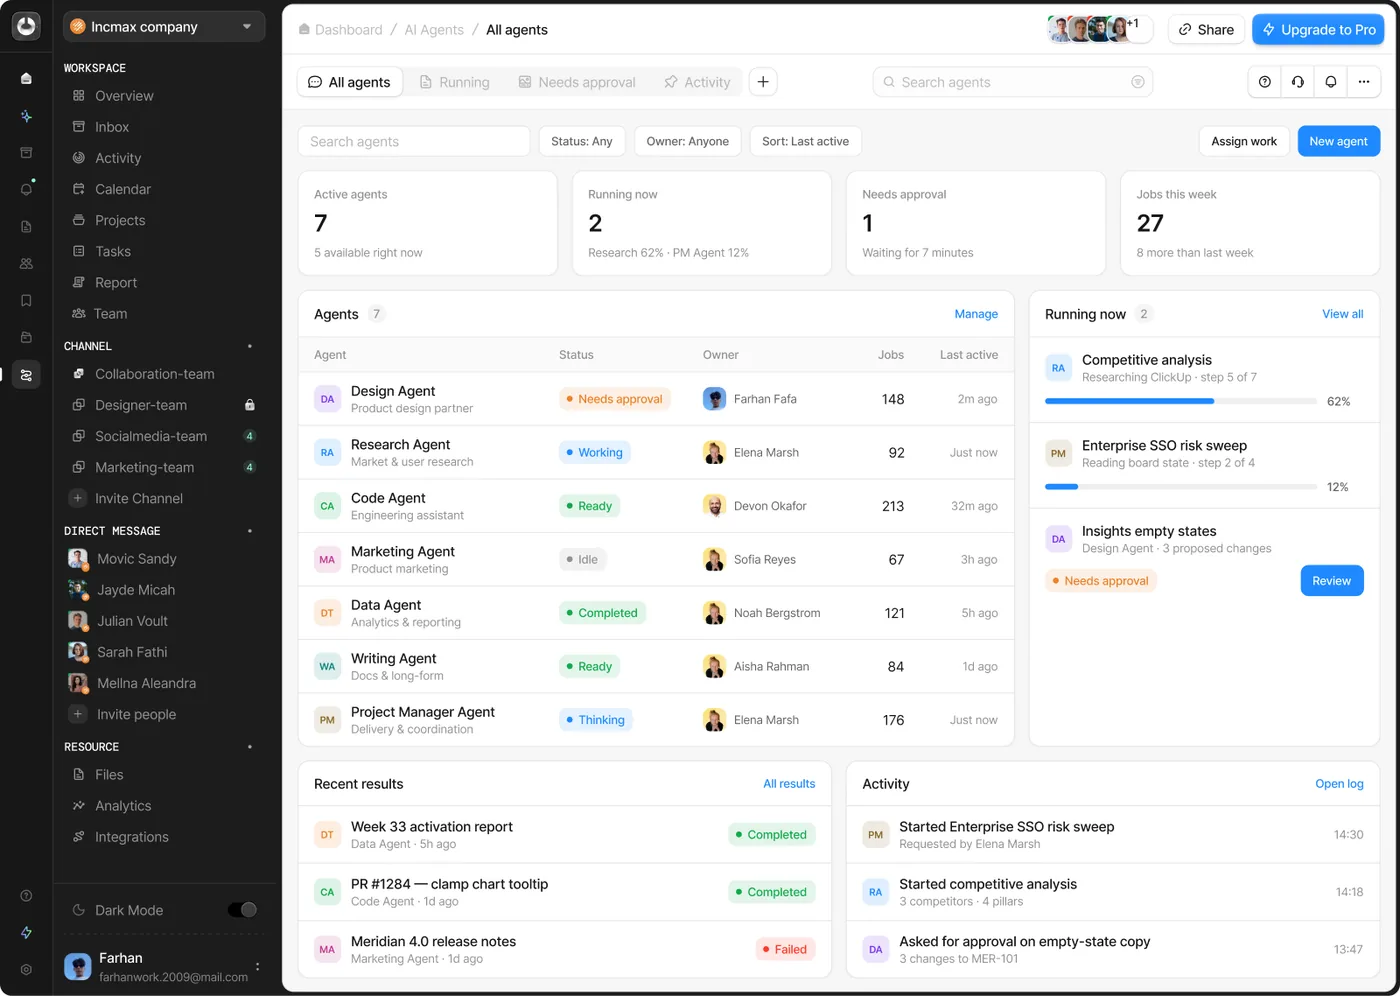Open the Sort: Last active dropdown
1400x996 pixels.
tap(805, 141)
